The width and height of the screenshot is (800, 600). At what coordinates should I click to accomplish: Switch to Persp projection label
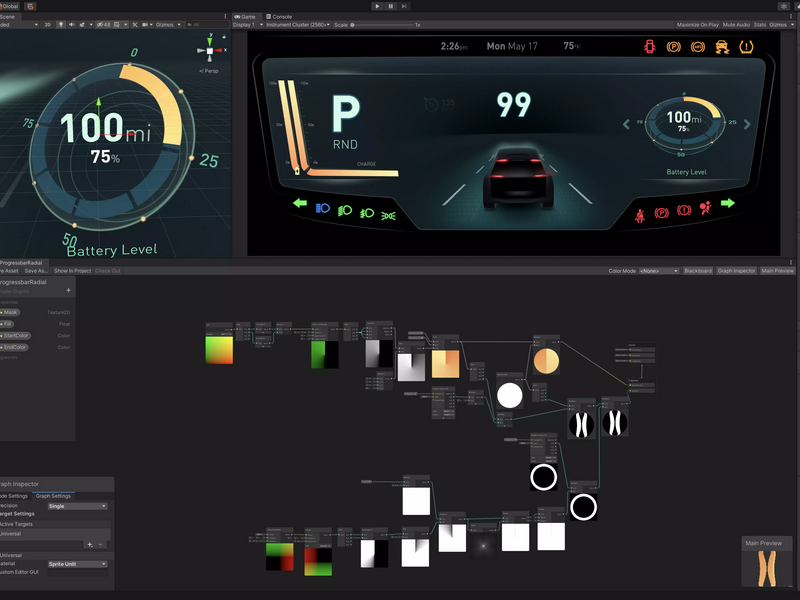[209, 71]
